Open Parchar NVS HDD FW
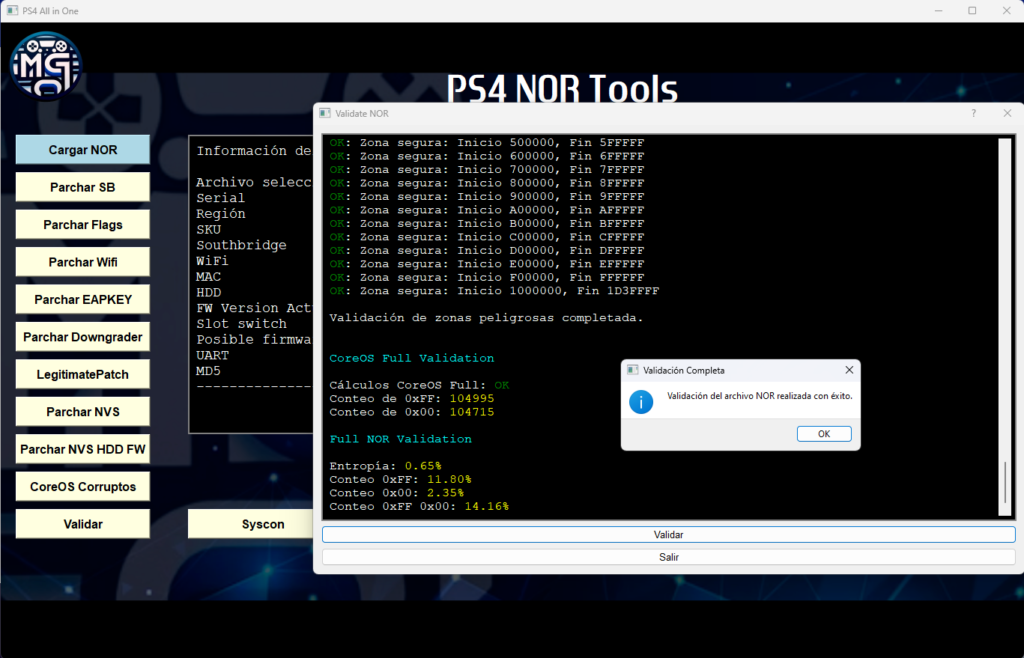The height and width of the screenshot is (658, 1024). click(83, 449)
